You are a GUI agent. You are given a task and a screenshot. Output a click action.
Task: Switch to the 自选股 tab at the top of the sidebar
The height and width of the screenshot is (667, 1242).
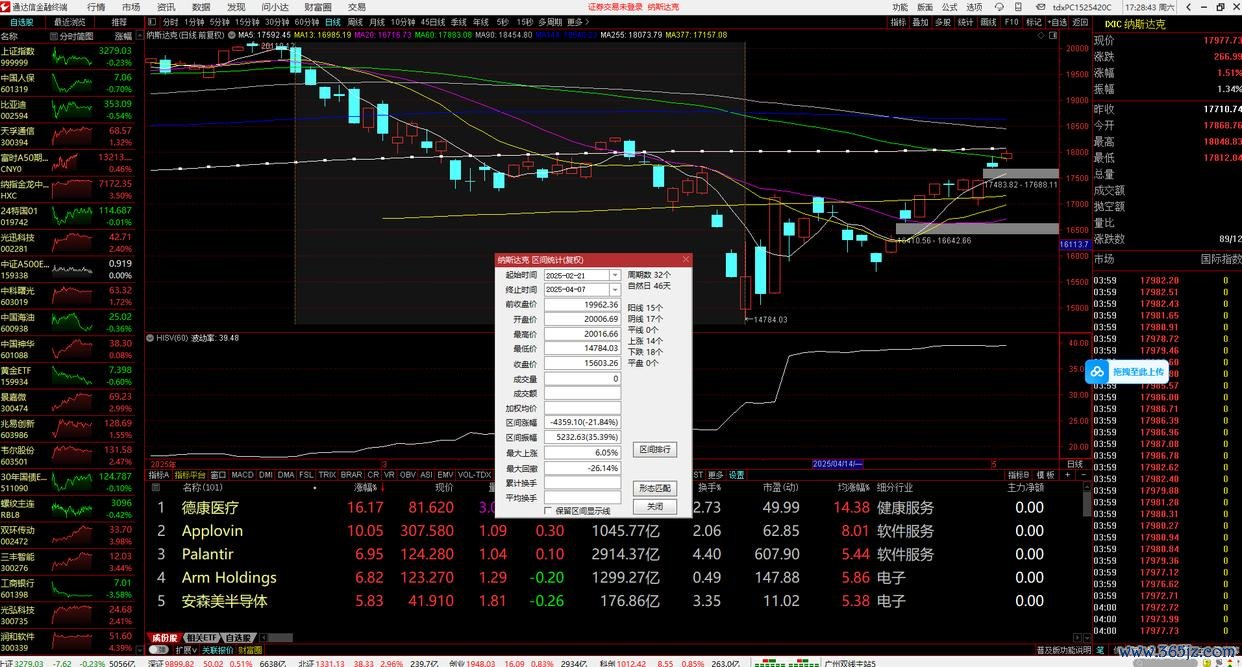[x=21, y=21]
